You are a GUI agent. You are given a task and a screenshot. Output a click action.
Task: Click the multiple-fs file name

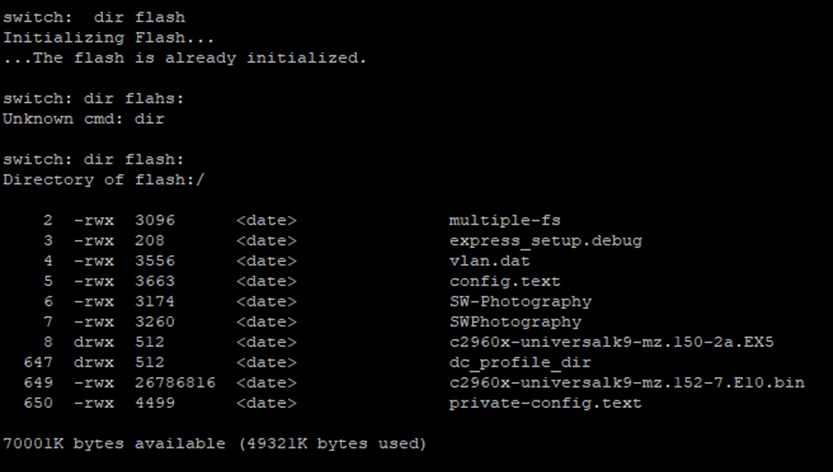click(x=499, y=220)
